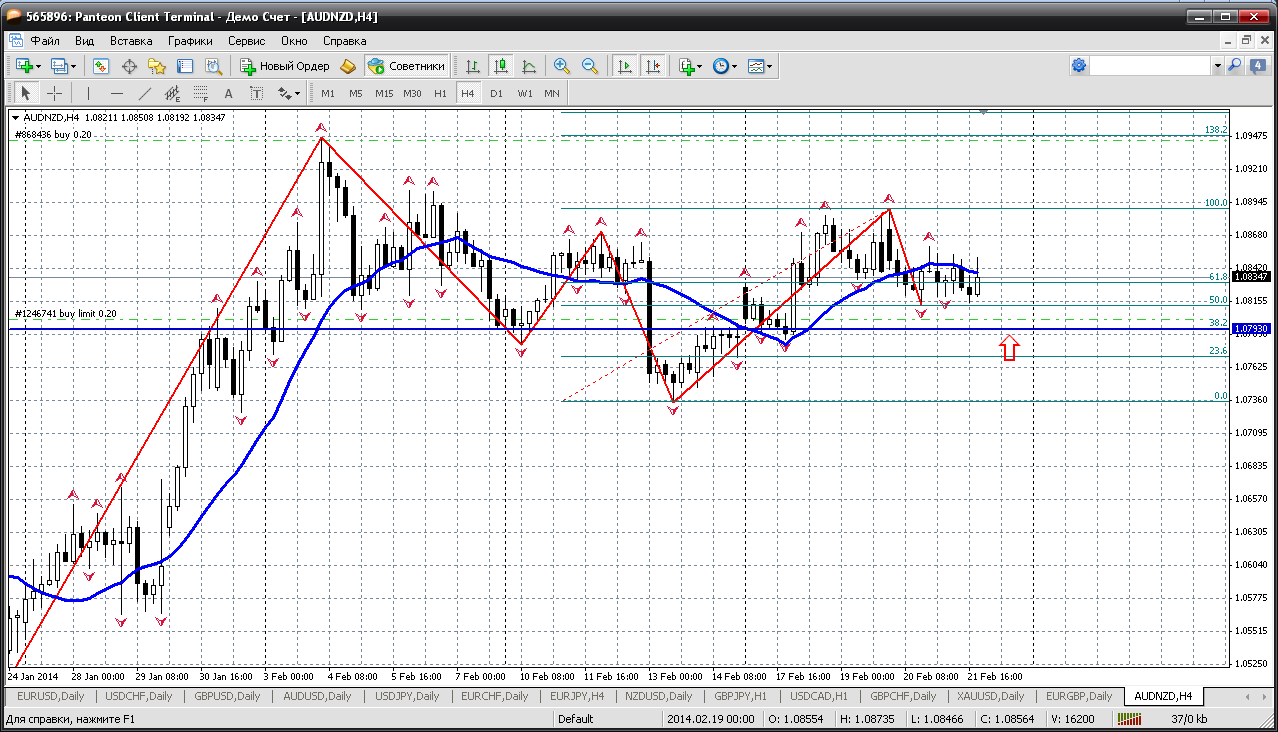1278x732 pixels.
Task: Open the Periods clock dropdown arrow
Action: 734,66
